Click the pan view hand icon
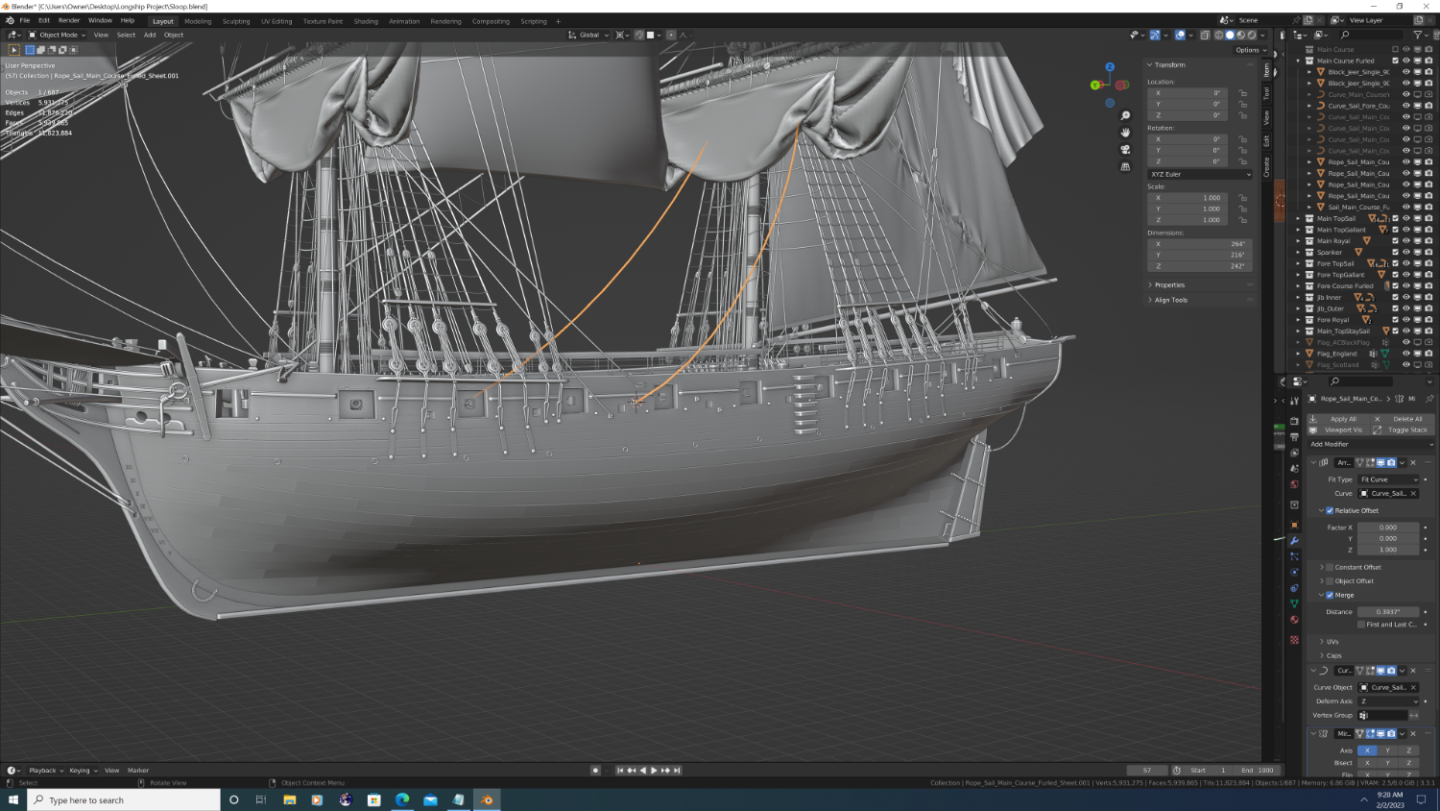The image size is (1440, 811). click(1125, 133)
